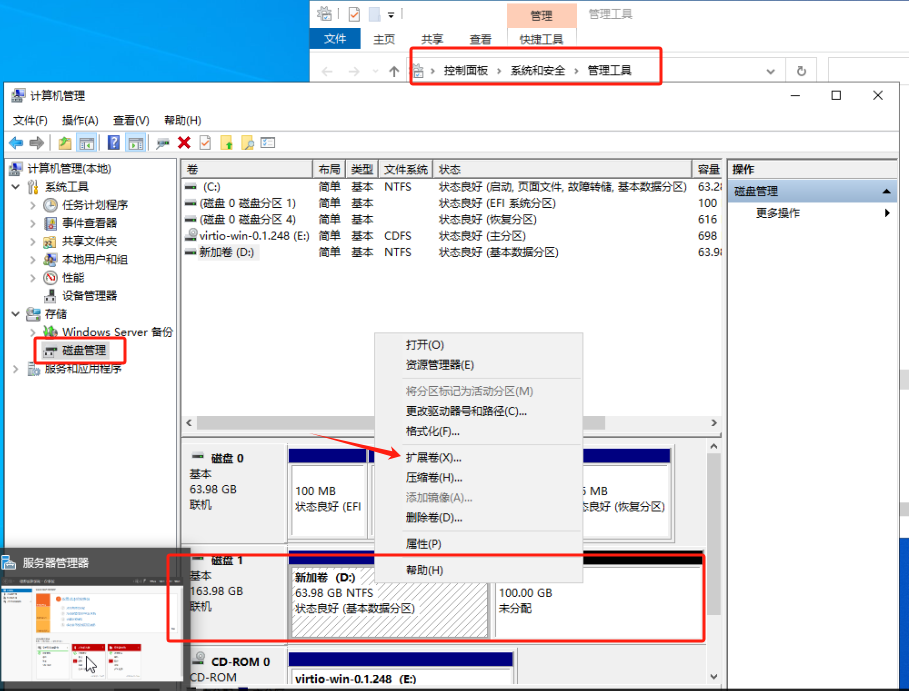
Task: Click the blue Back arrow toolbar icon
Action: pyautogui.click(x=15, y=143)
